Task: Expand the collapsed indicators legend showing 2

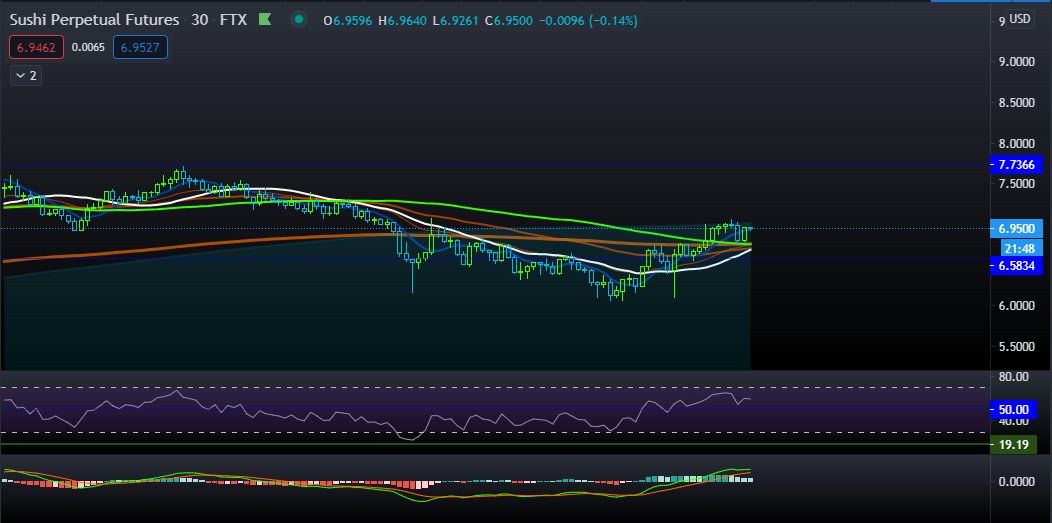Action: [x=25, y=76]
